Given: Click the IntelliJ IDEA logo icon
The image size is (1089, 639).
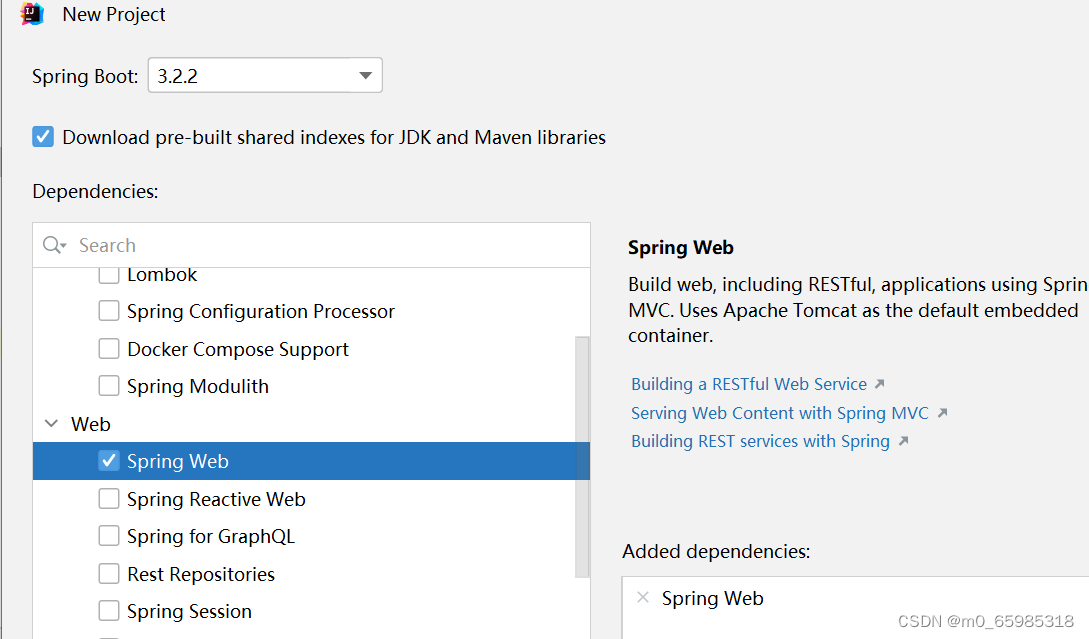Looking at the screenshot, I should (x=33, y=14).
